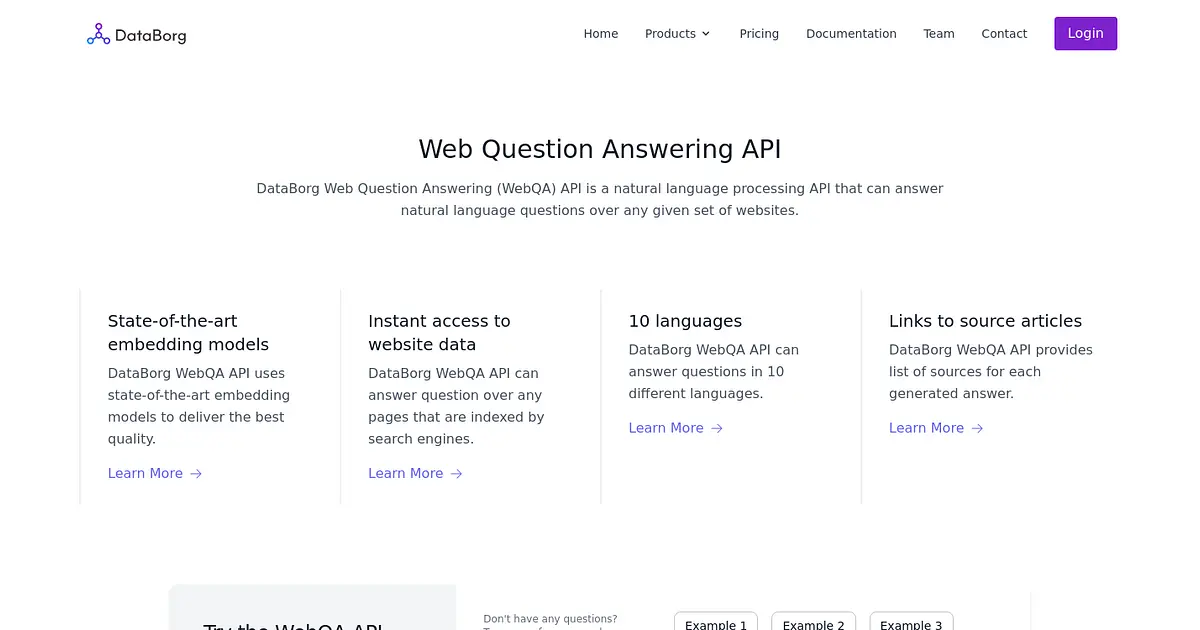Click the DataBorg logo icon
Viewport: 1200px width, 630px height.
(98, 35)
